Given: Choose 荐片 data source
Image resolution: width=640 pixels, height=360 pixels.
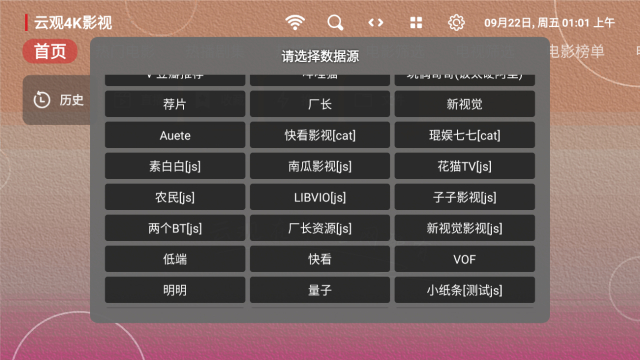Looking at the screenshot, I should [175, 104].
